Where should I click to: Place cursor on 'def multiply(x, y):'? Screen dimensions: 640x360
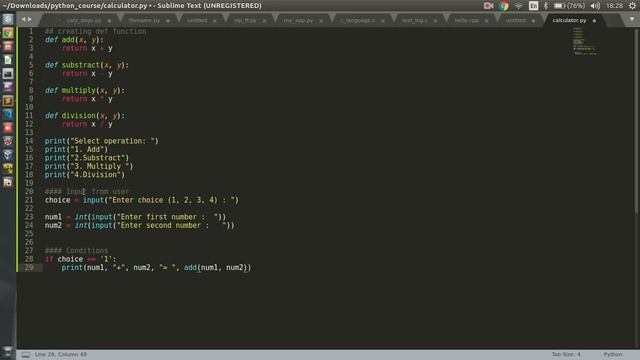(x=85, y=91)
